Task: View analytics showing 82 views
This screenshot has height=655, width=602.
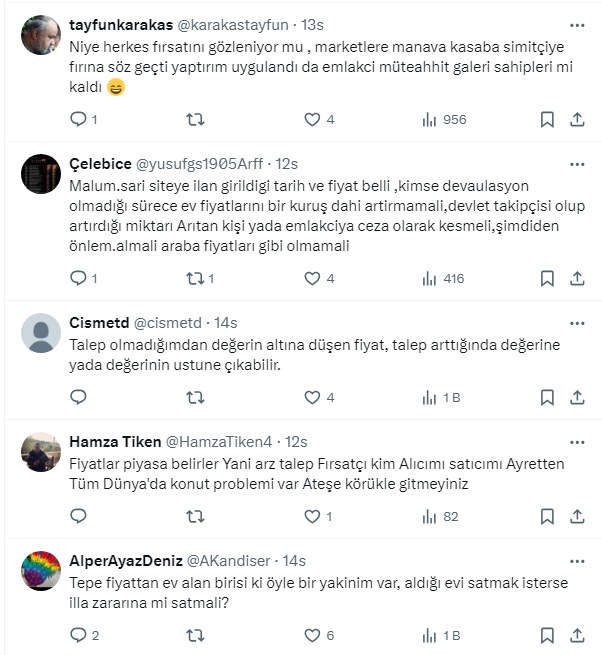Action: 440,516
